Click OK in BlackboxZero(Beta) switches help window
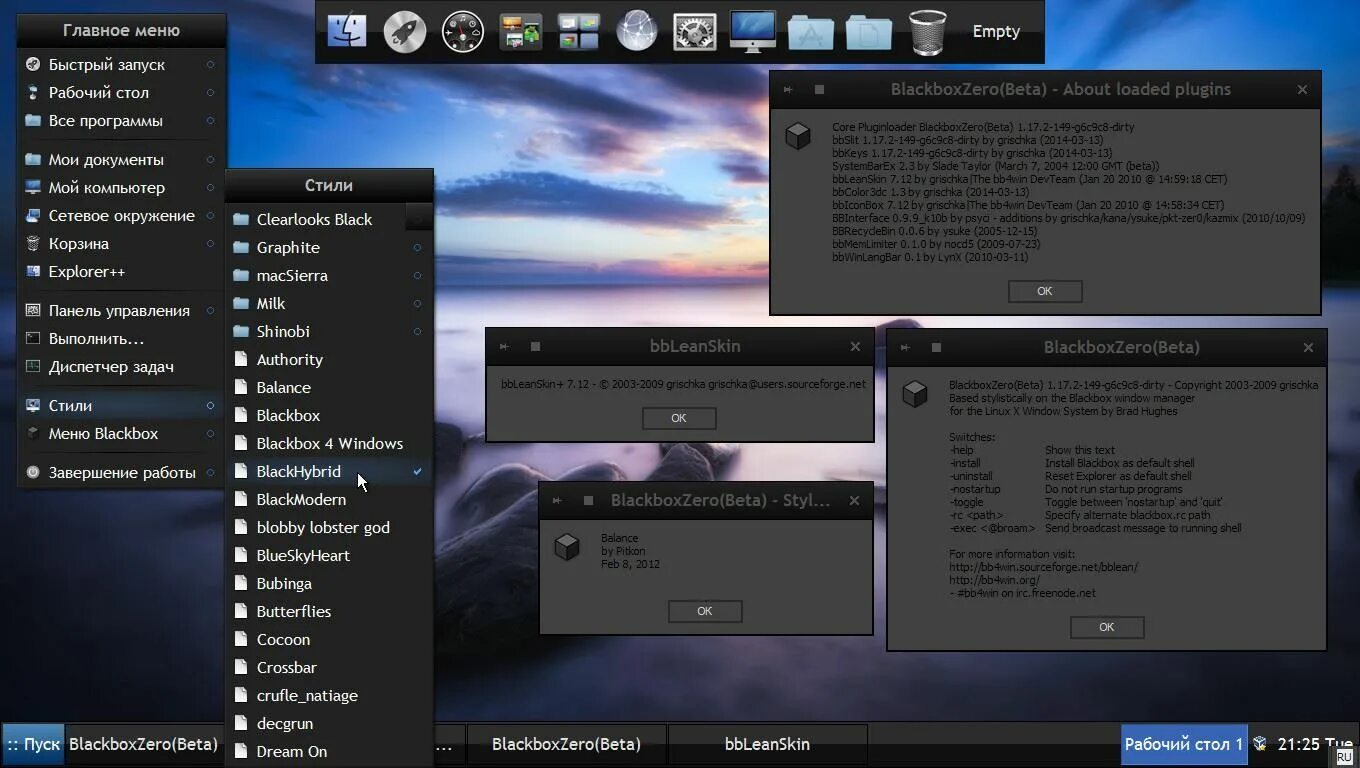Screen dimensions: 1360x768 point(1107,627)
